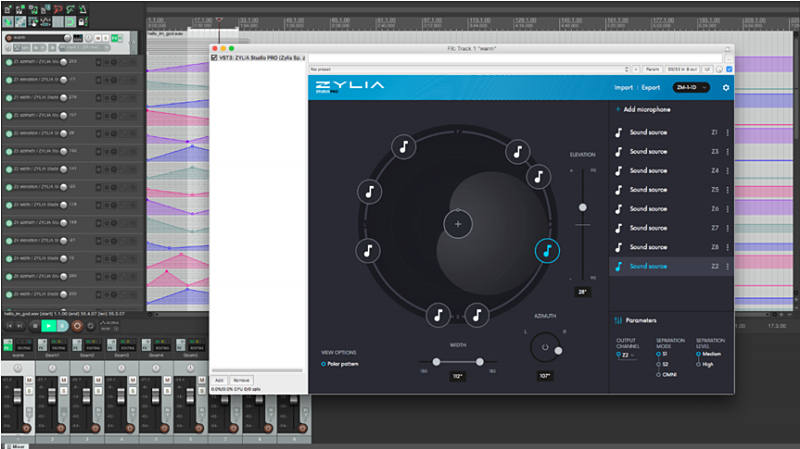Open the three-dot menu for Z1 source
This screenshot has width=800, height=449.
[x=727, y=132]
